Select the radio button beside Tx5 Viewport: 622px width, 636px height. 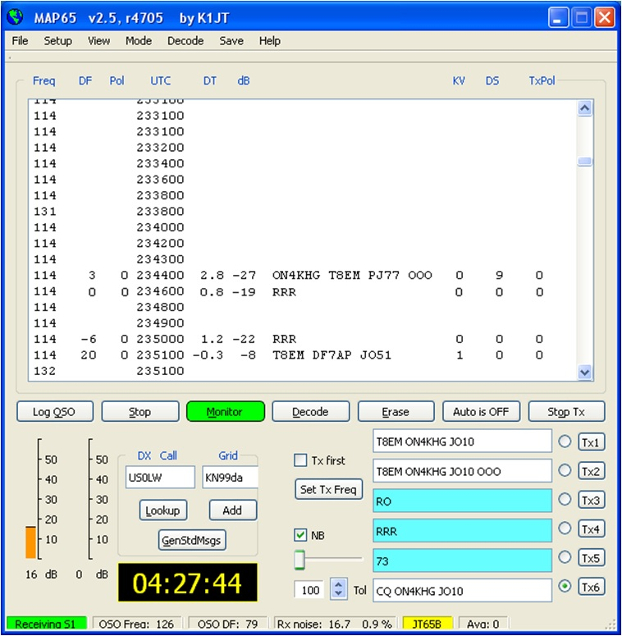[x=565, y=557]
